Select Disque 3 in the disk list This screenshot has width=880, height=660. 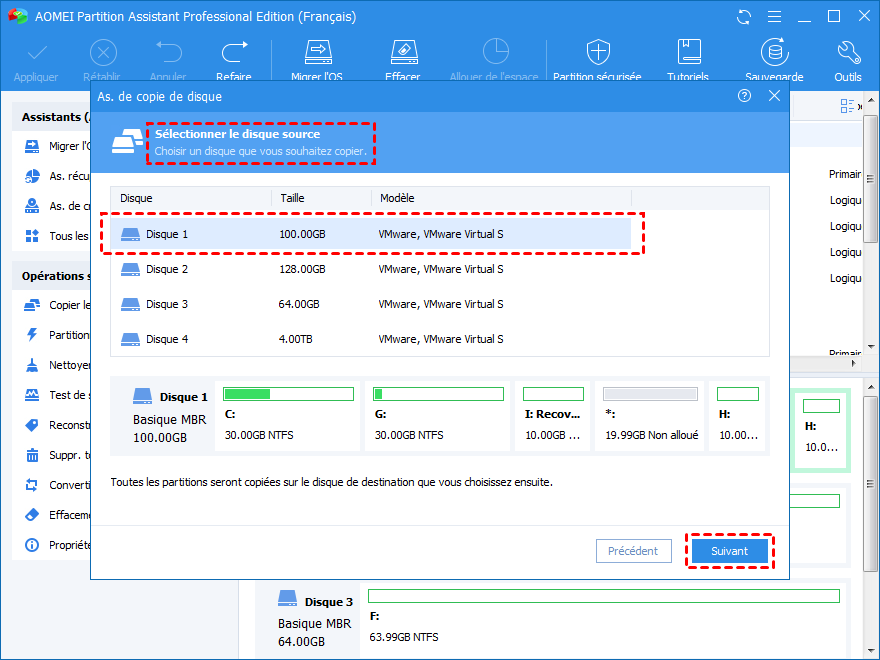pyautogui.click(x=371, y=304)
